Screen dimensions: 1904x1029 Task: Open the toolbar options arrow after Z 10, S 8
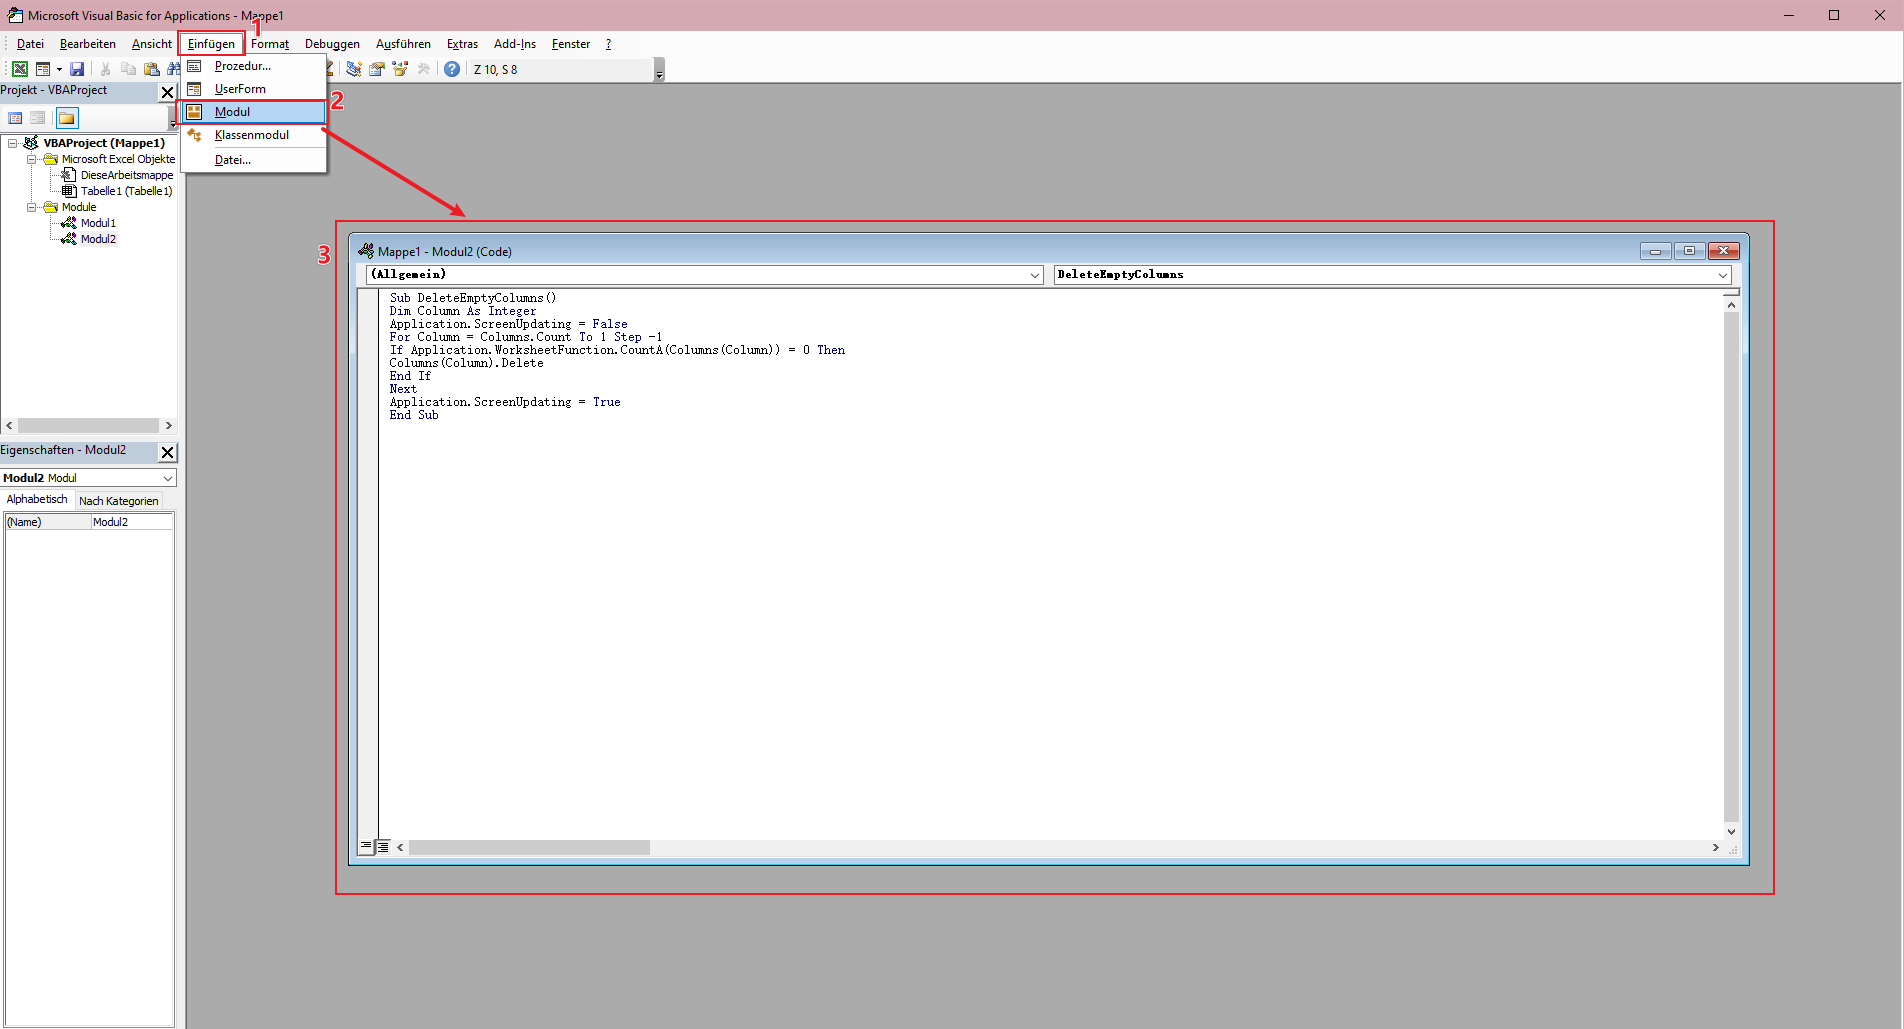[659, 70]
